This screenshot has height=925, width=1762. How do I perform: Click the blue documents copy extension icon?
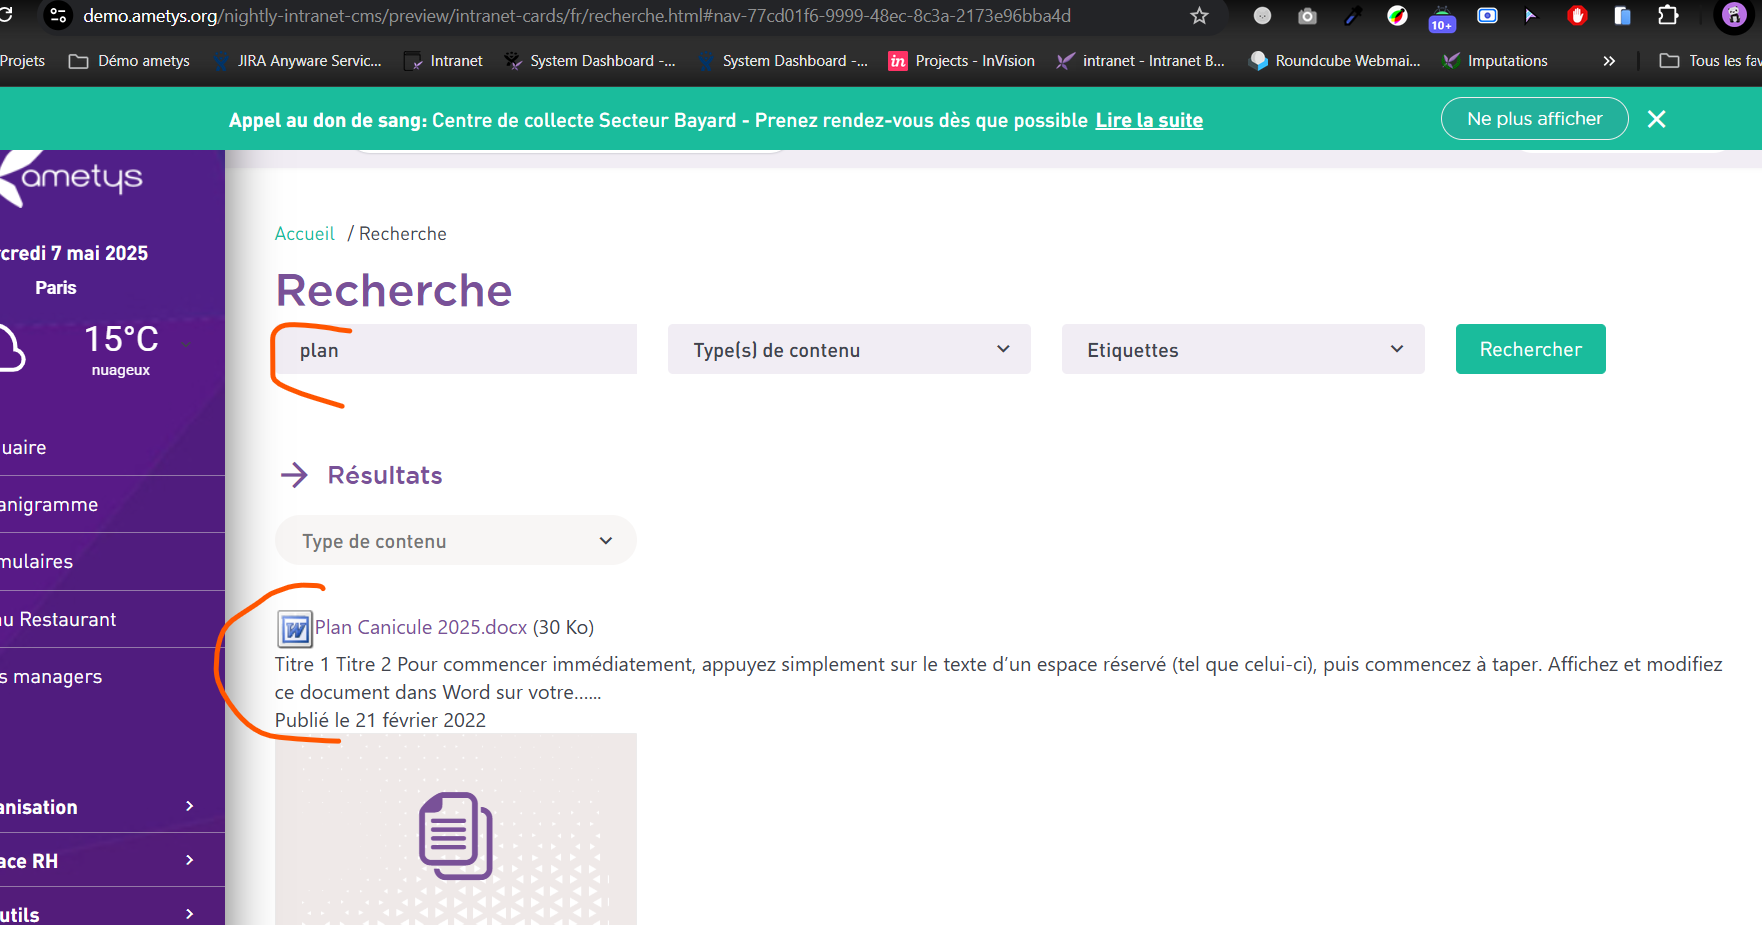pos(1622,16)
